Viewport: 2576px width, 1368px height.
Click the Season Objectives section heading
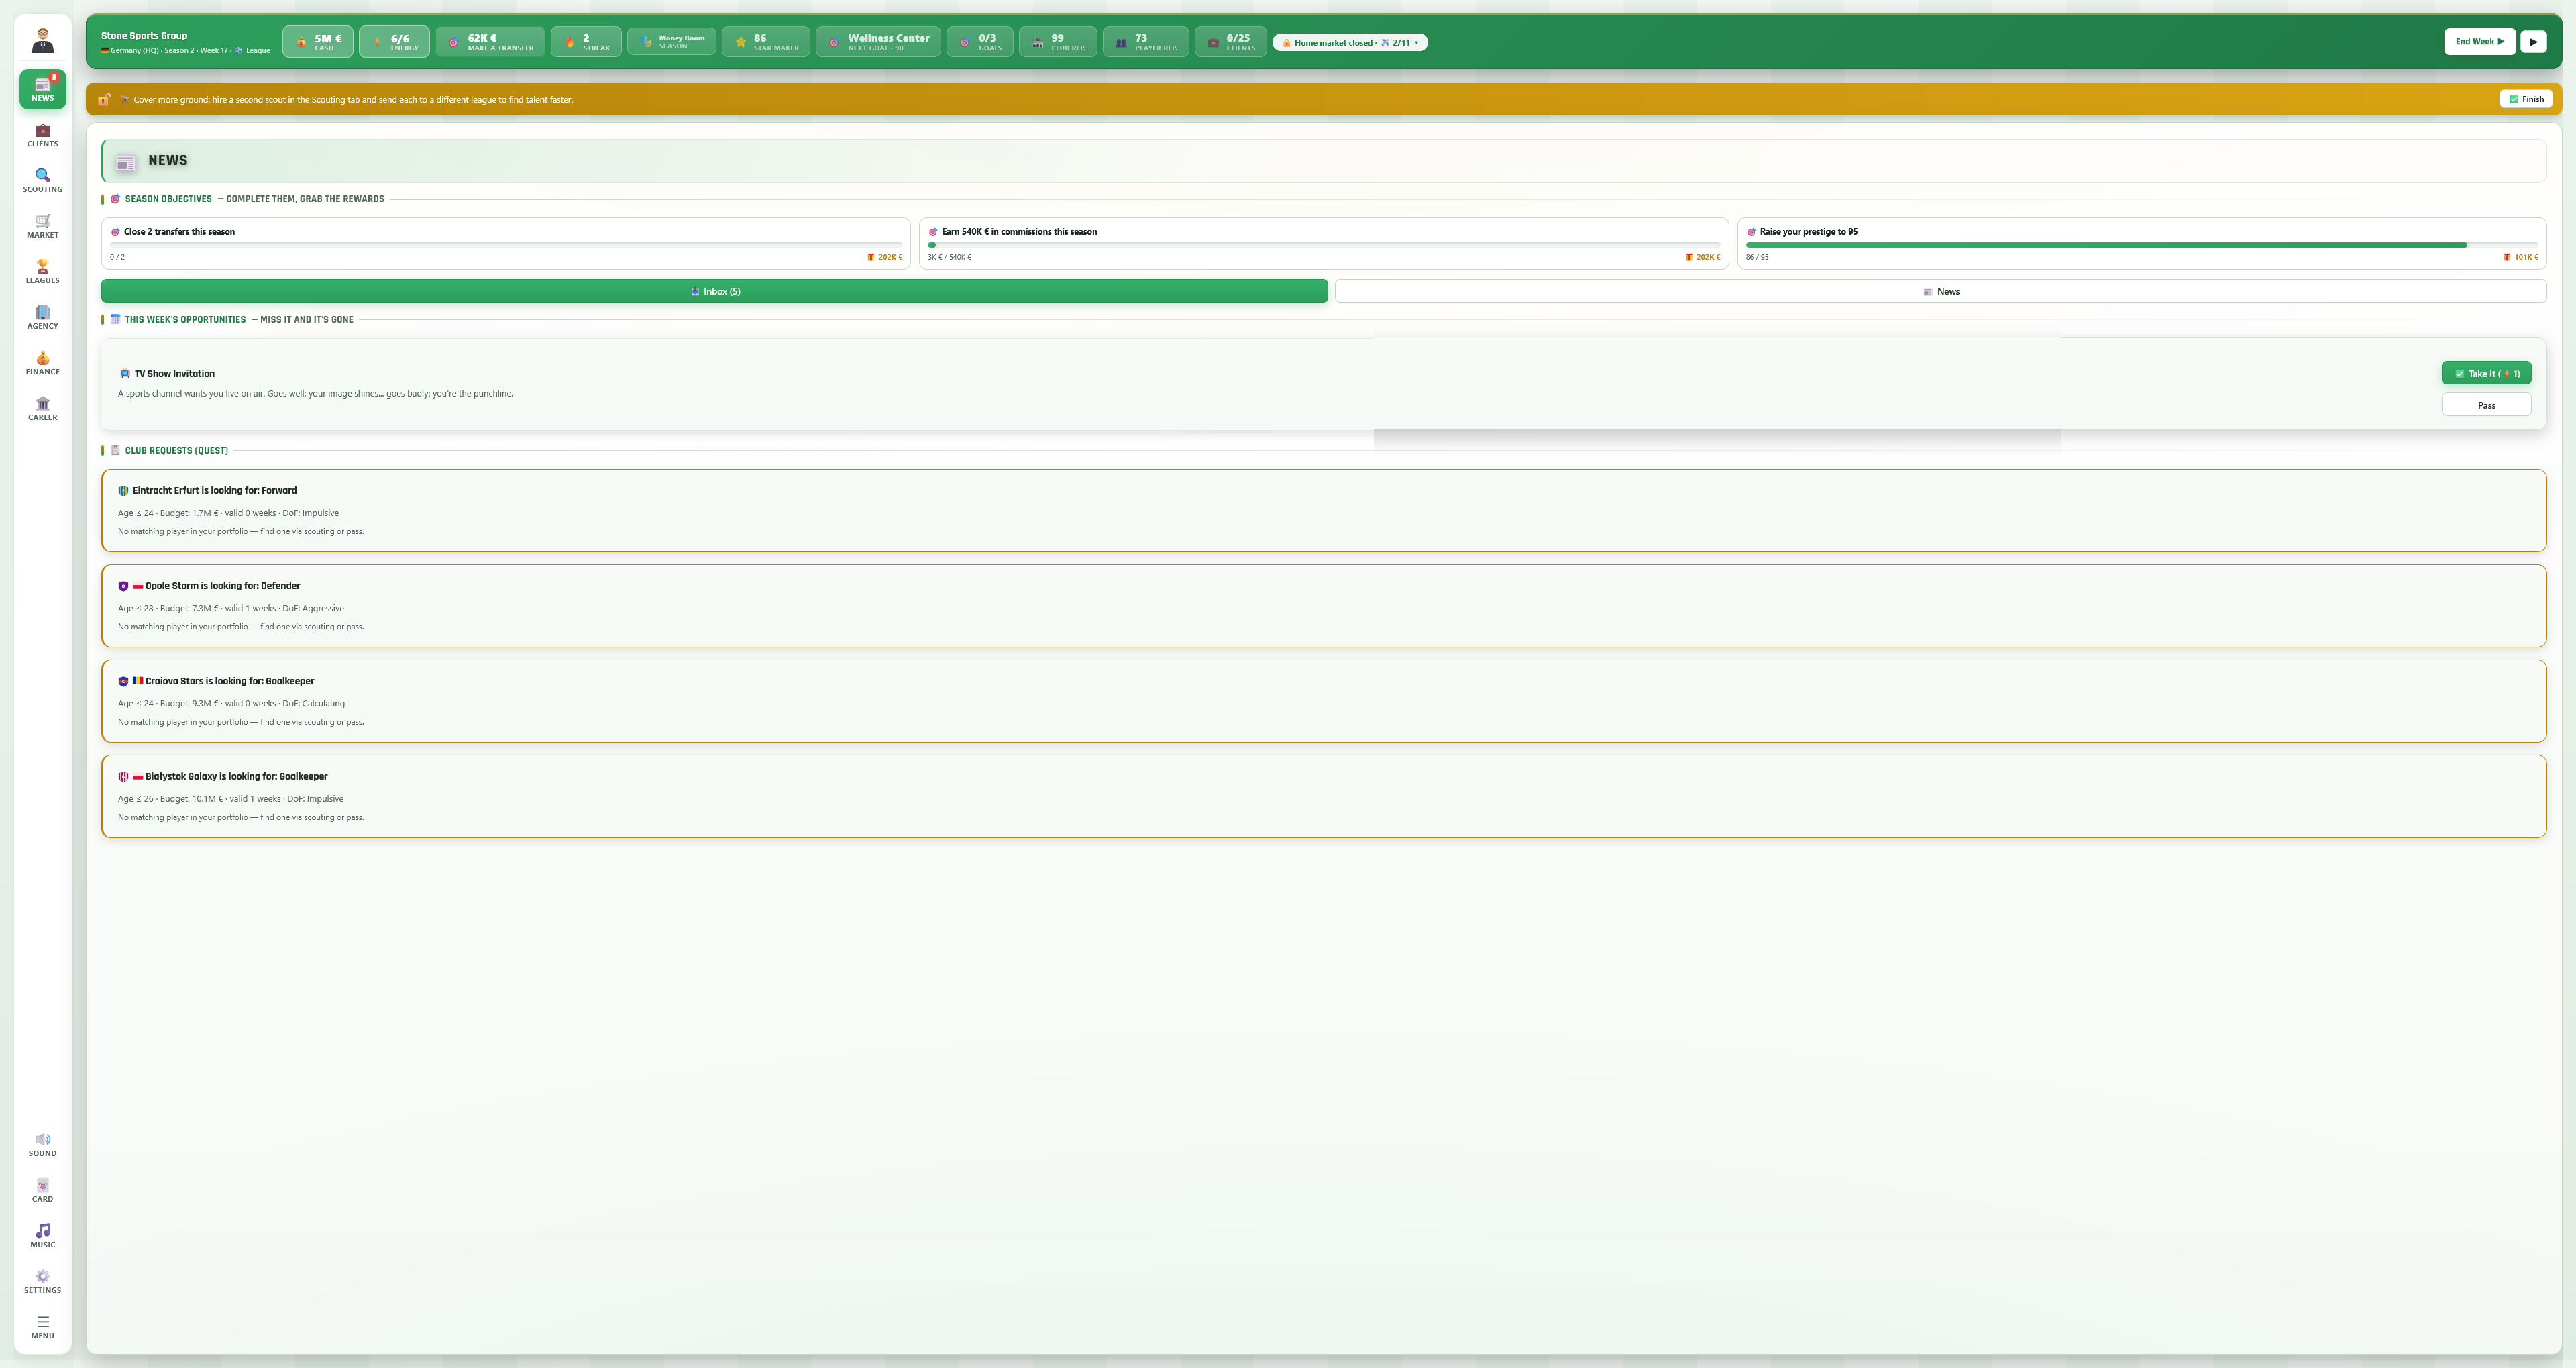pos(168,199)
